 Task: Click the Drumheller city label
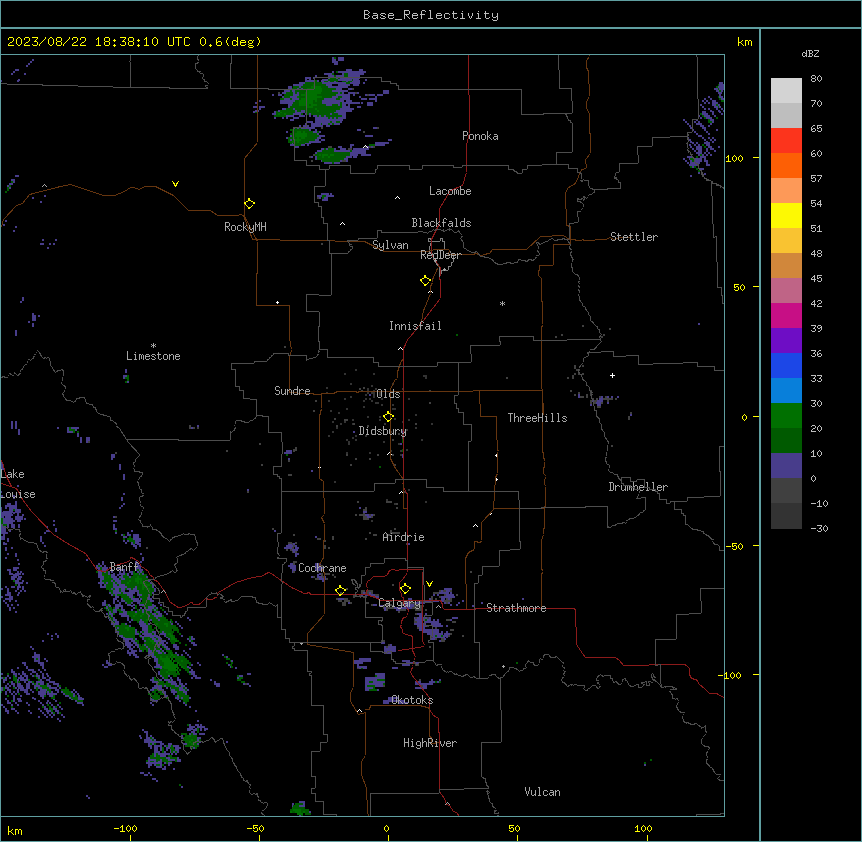pyautogui.click(x=638, y=487)
